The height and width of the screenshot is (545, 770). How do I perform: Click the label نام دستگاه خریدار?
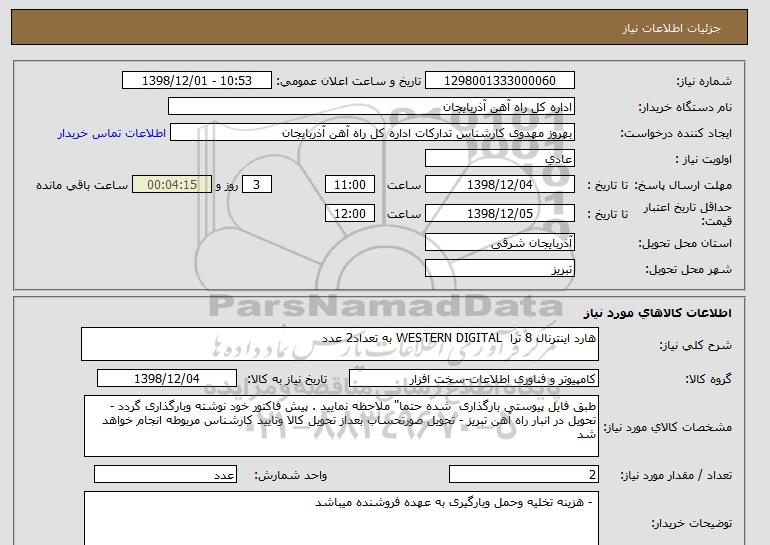click(x=685, y=108)
